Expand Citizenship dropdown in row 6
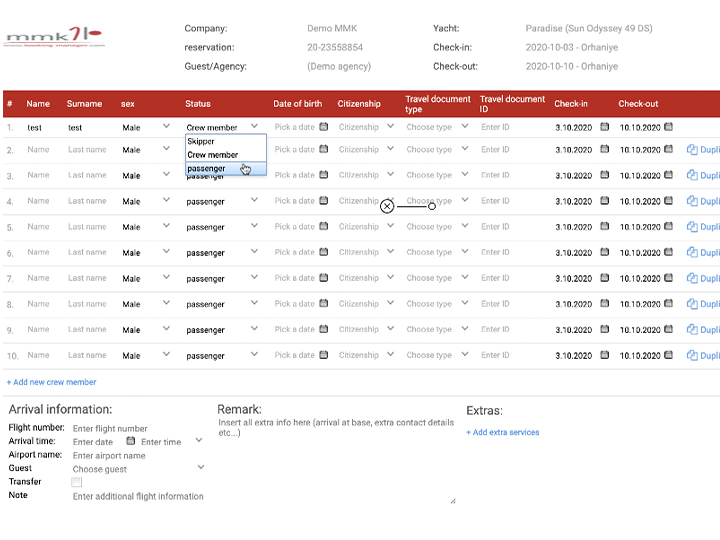 click(x=391, y=252)
